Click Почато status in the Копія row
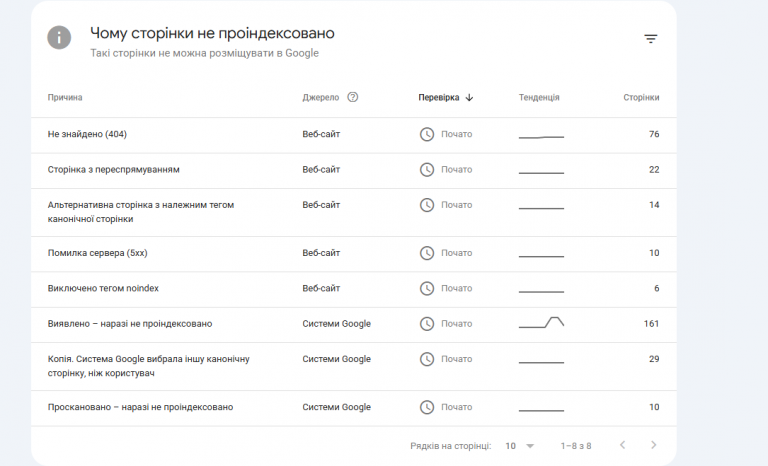The height and width of the screenshot is (466, 768). pos(456,359)
